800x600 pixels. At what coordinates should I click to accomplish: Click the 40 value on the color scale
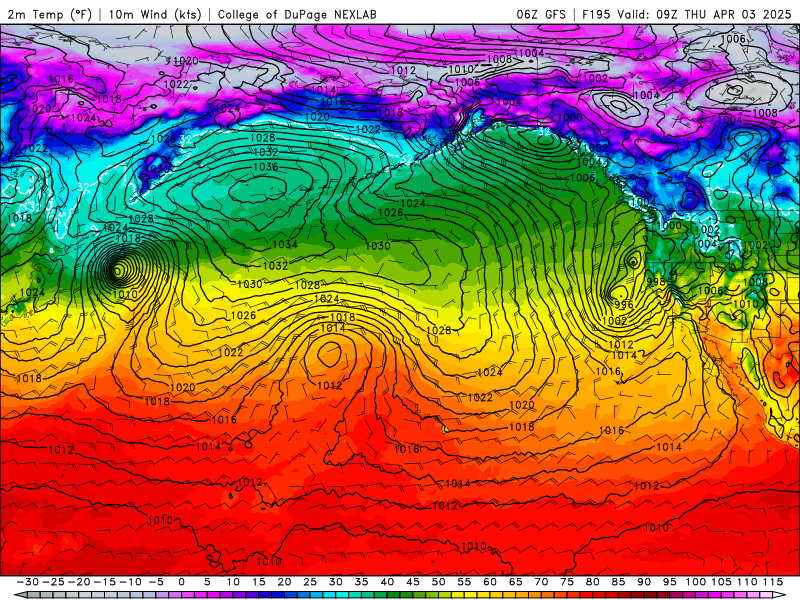coord(387,582)
